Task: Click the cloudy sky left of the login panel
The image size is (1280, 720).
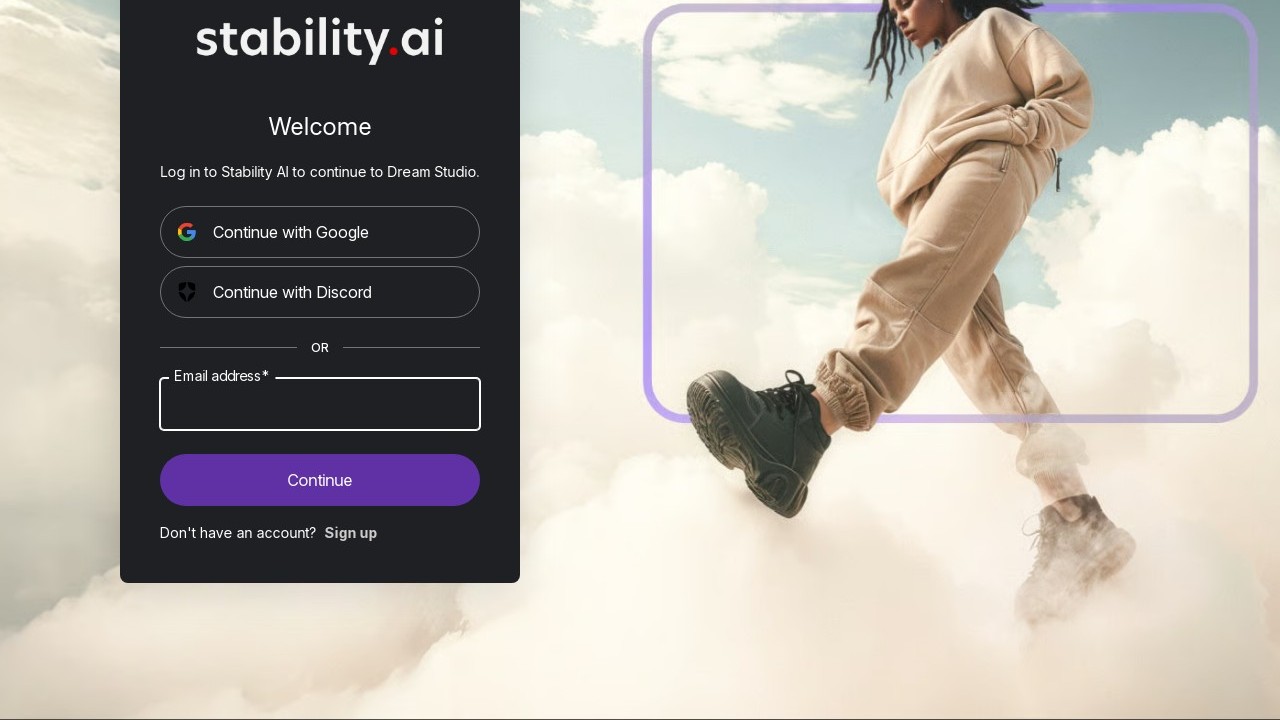Action: (x=60, y=300)
